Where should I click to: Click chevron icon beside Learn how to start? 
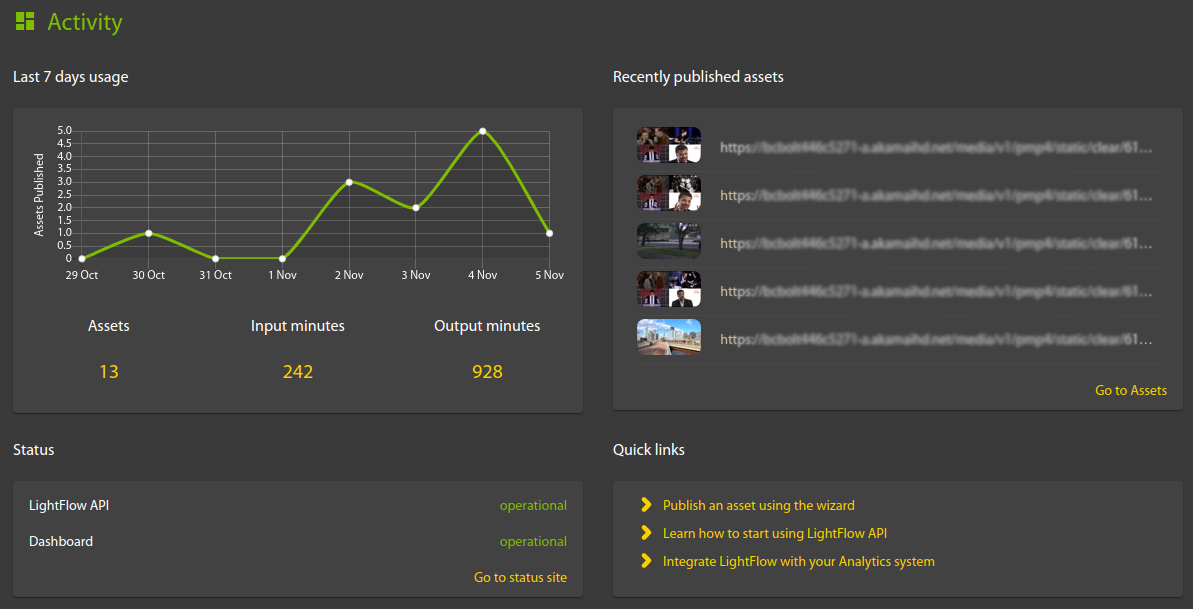(x=646, y=533)
